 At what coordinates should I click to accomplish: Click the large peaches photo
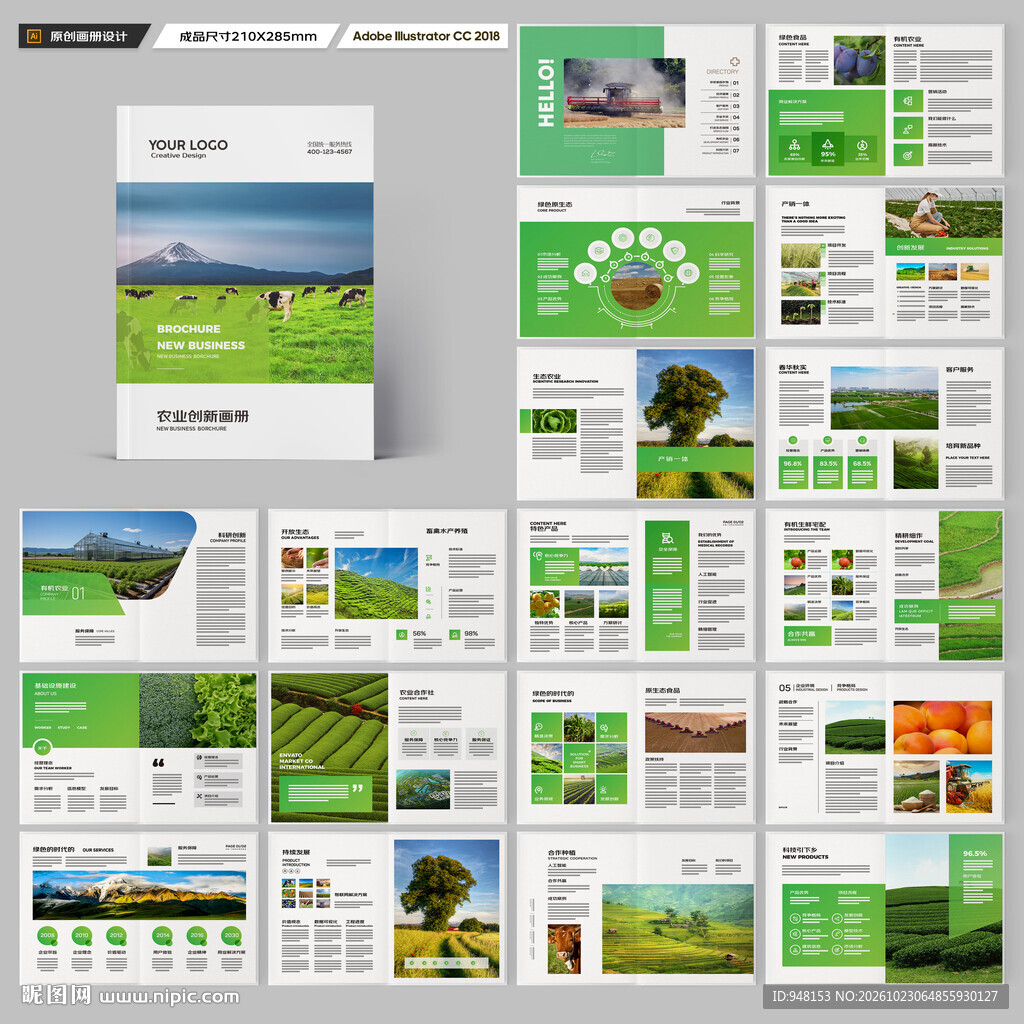pyautogui.click(x=942, y=727)
